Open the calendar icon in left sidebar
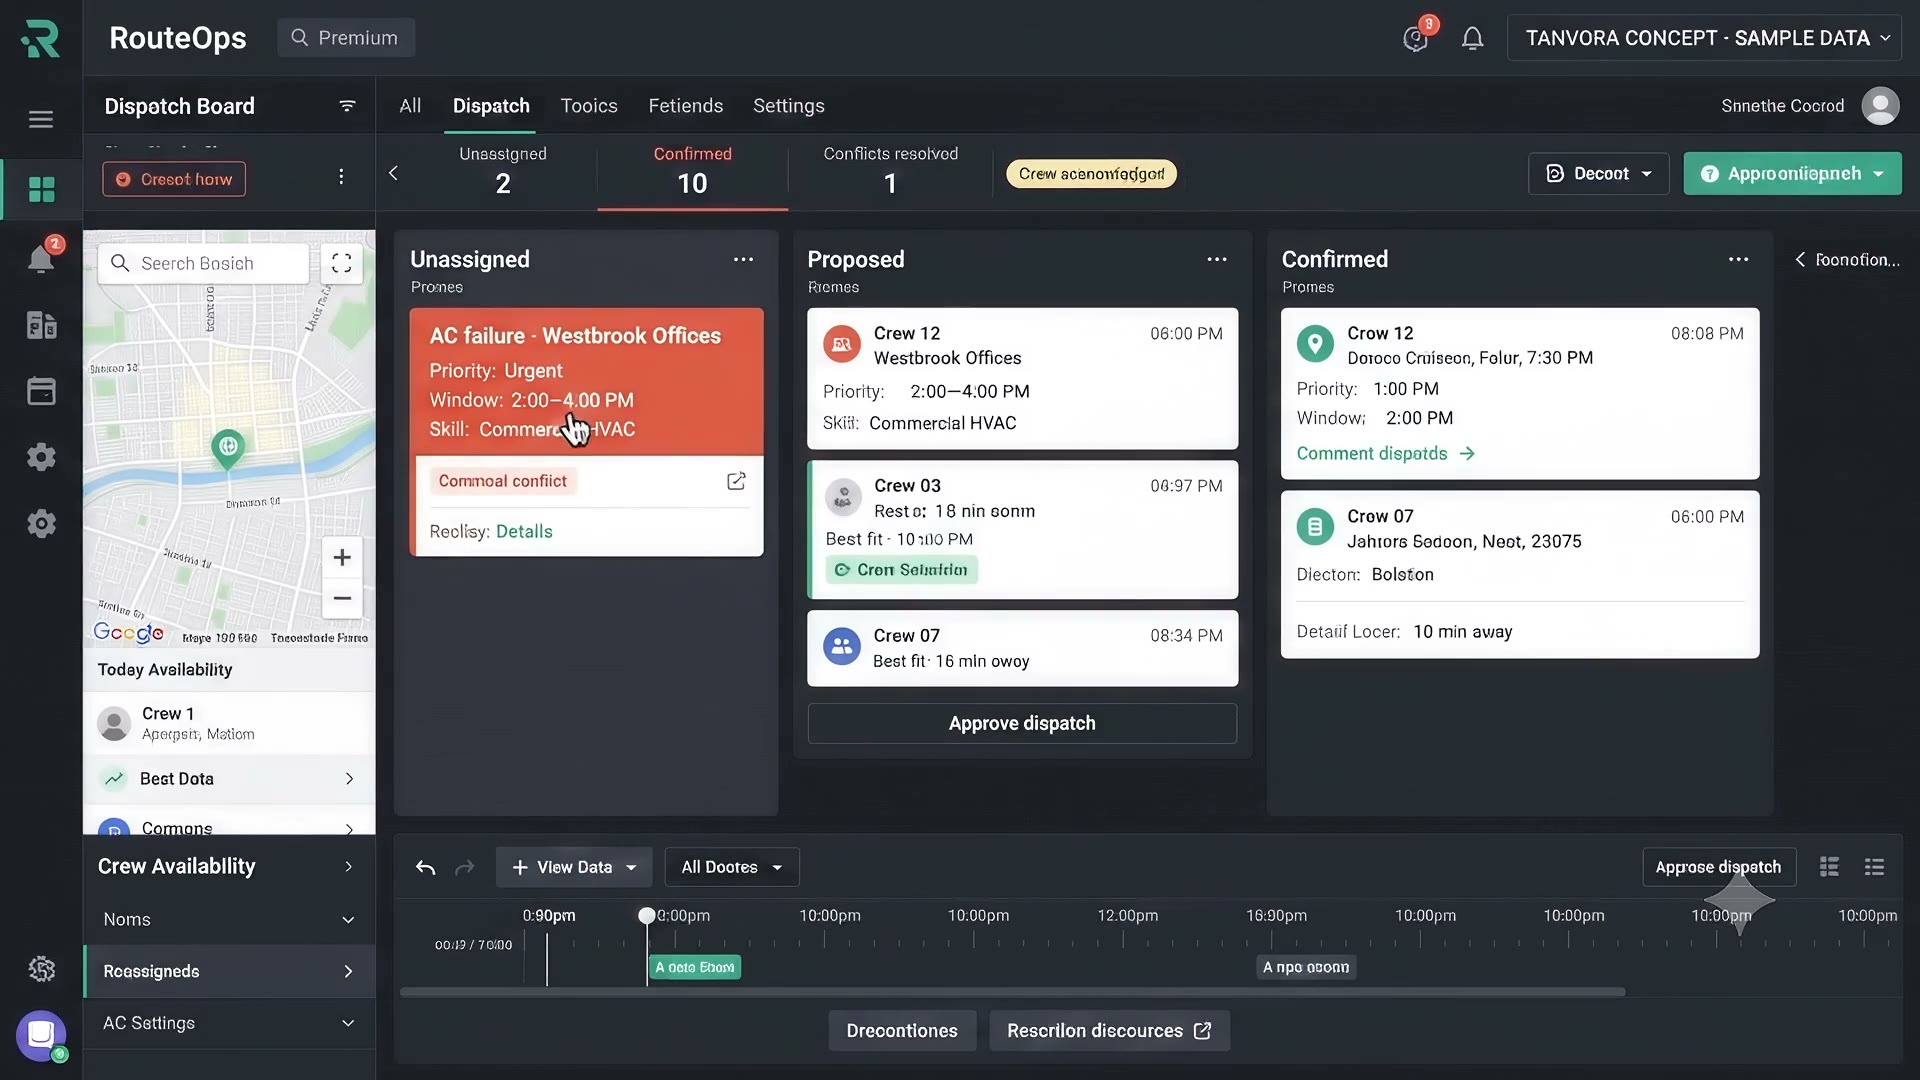 (41, 391)
